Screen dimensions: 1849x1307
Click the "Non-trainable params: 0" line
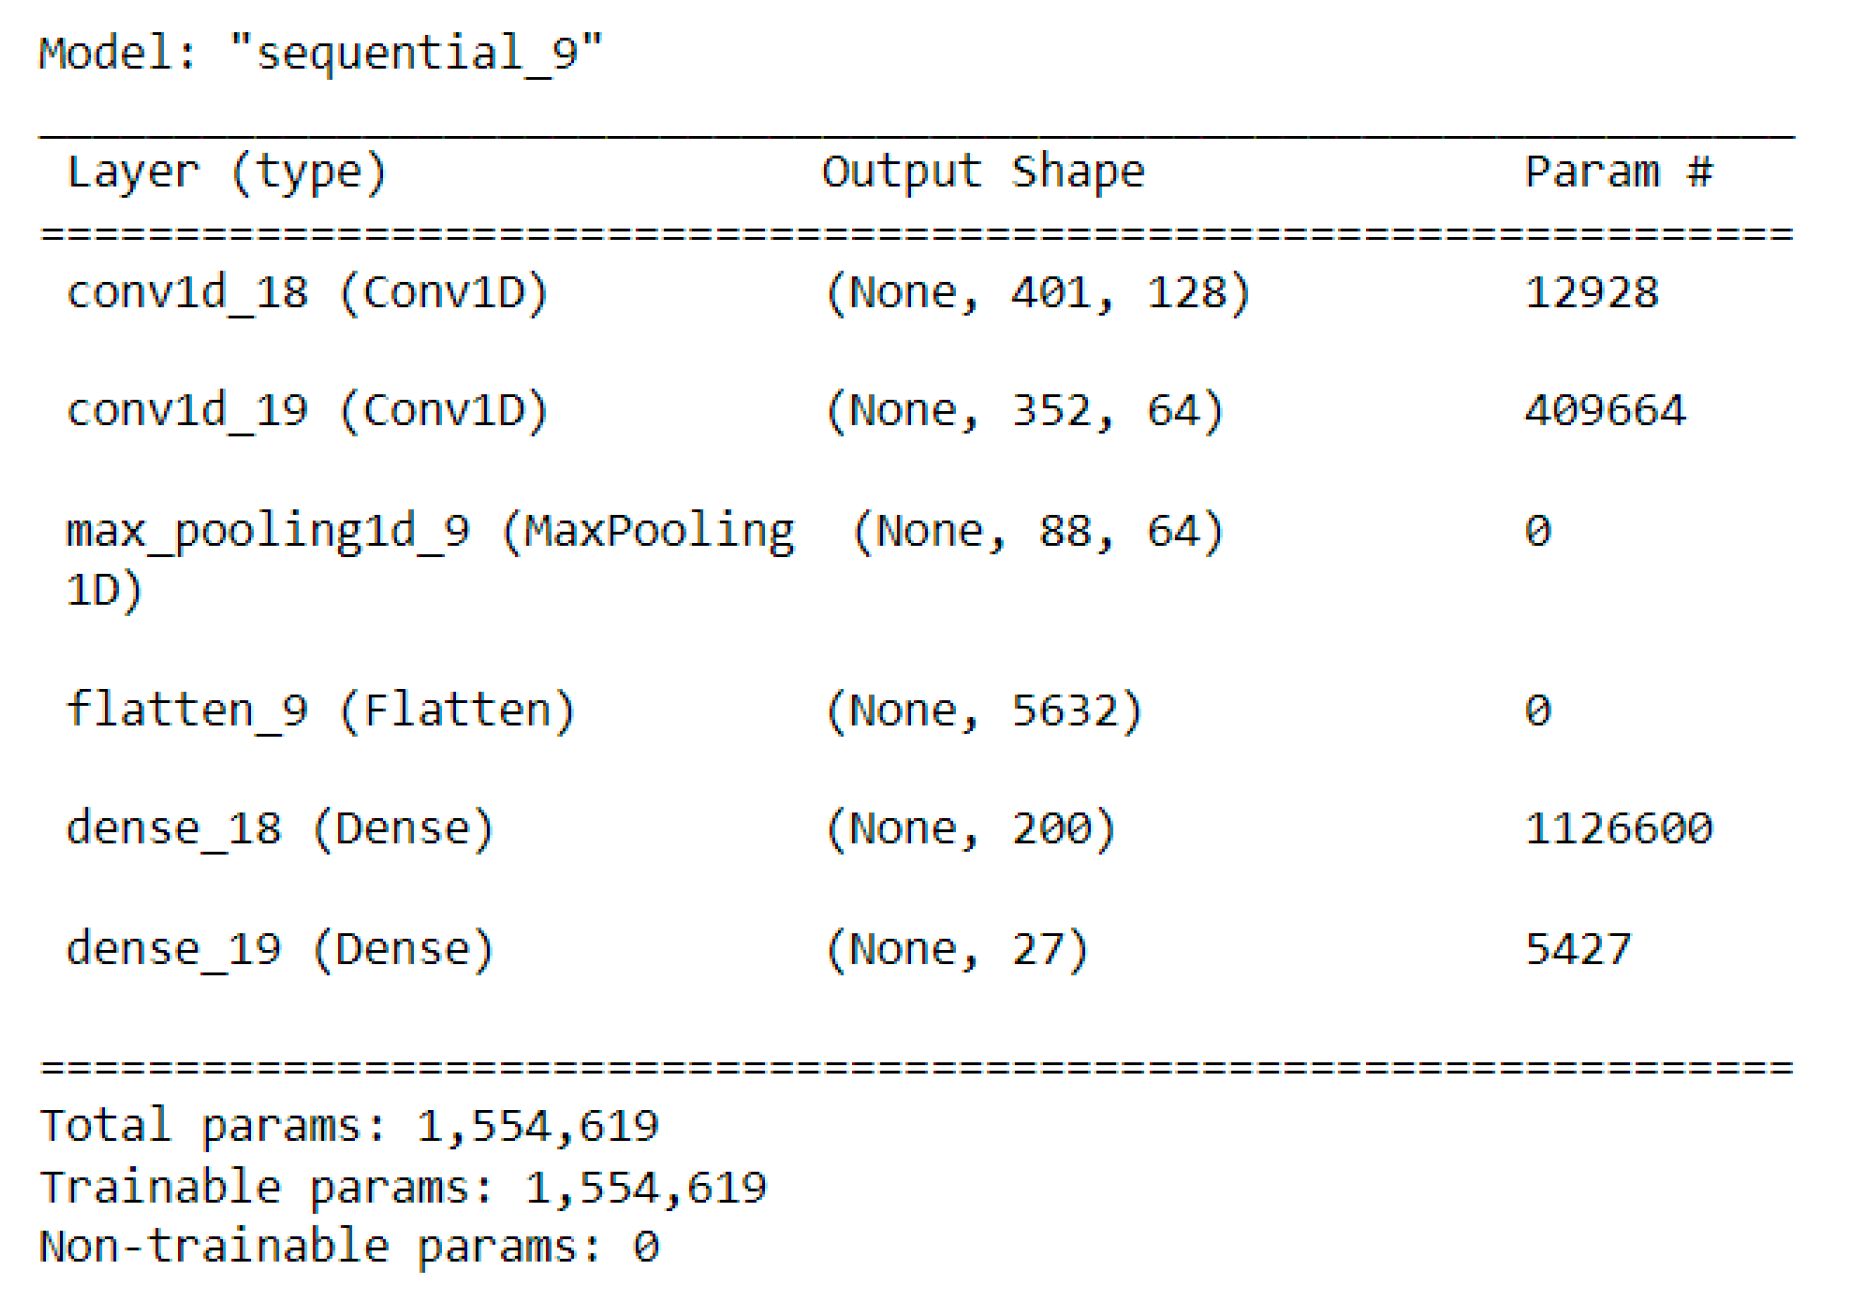(349, 1248)
